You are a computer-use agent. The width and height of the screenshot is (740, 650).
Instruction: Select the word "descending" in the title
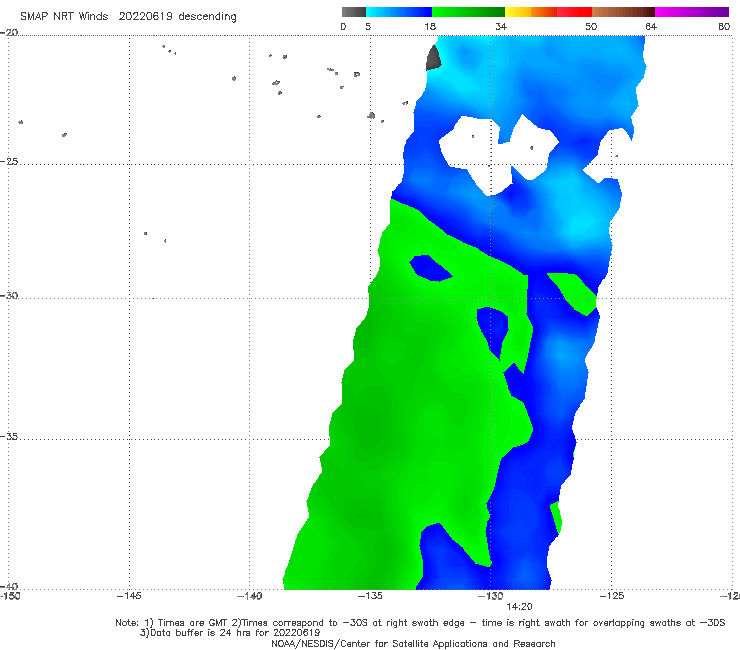point(208,17)
